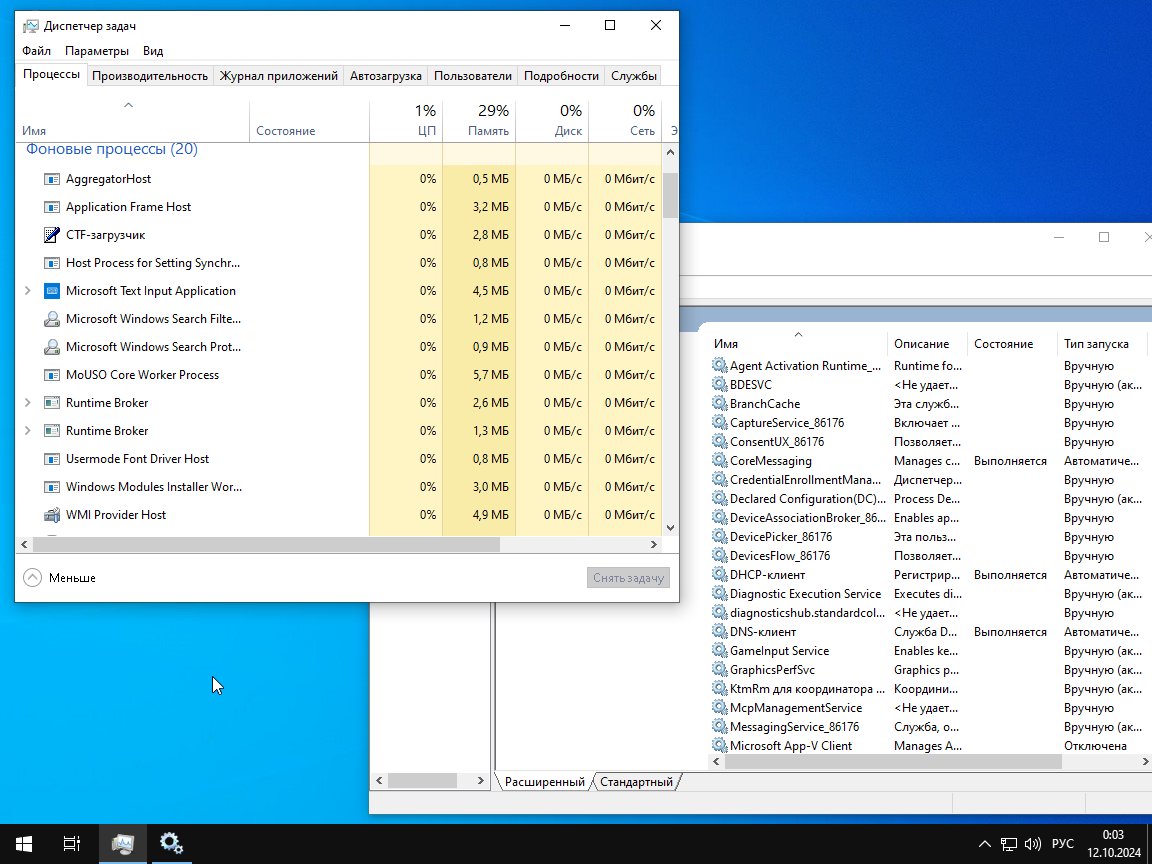
Task: Open the Параметры menu
Action: (x=97, y=51)
